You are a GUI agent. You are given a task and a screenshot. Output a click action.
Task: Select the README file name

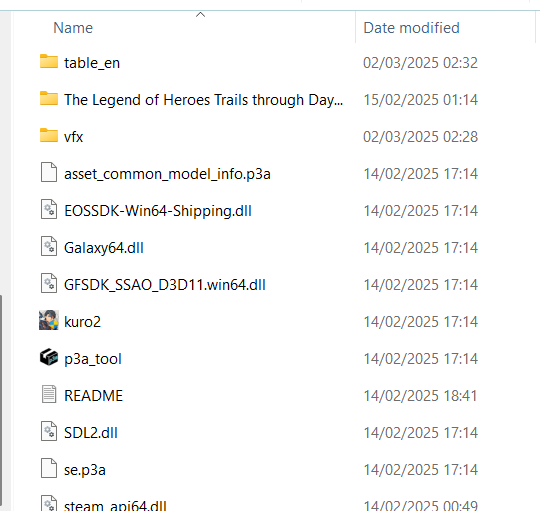click(x=93, y=396)
